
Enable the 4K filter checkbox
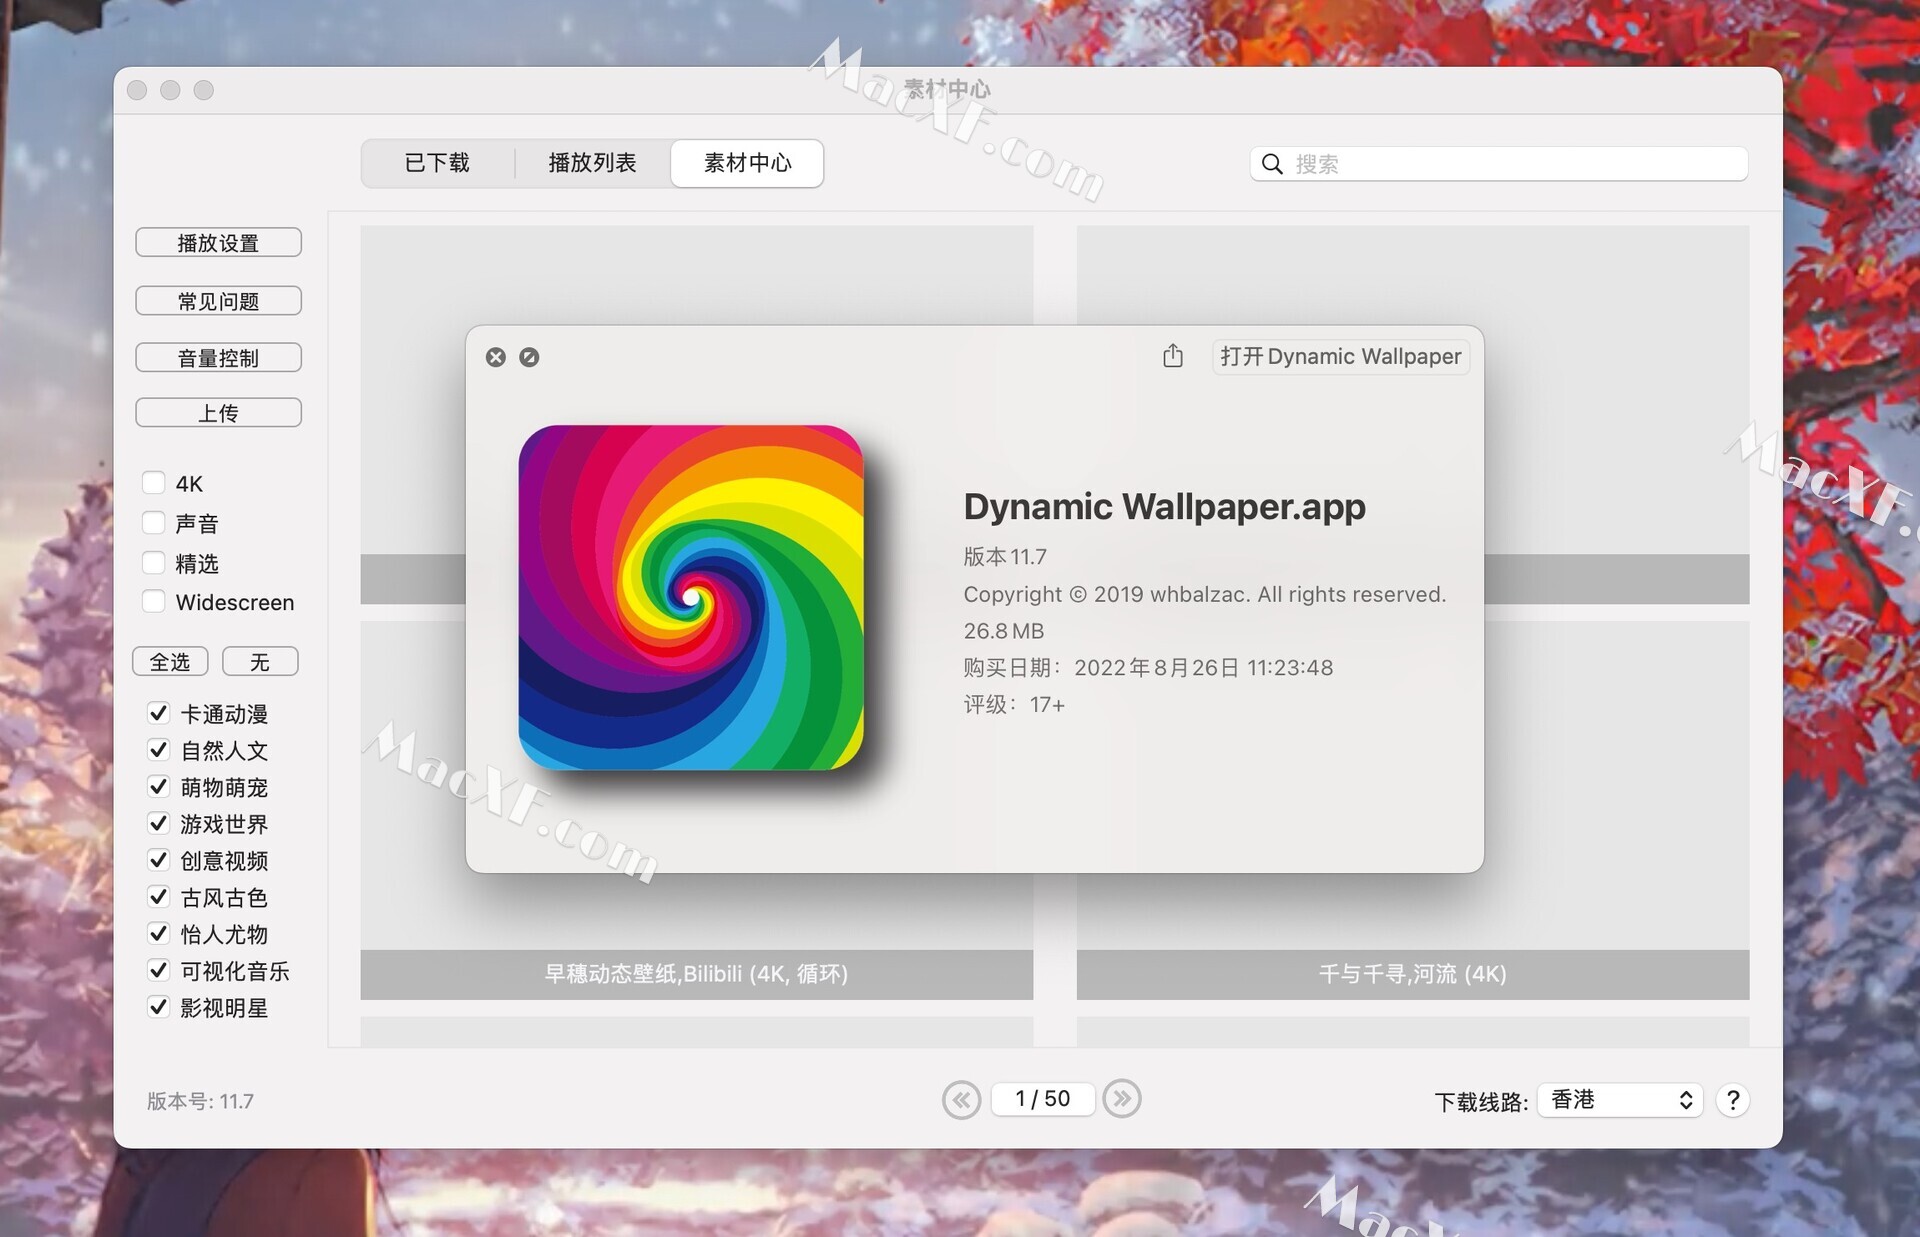[x=152, y=482]
